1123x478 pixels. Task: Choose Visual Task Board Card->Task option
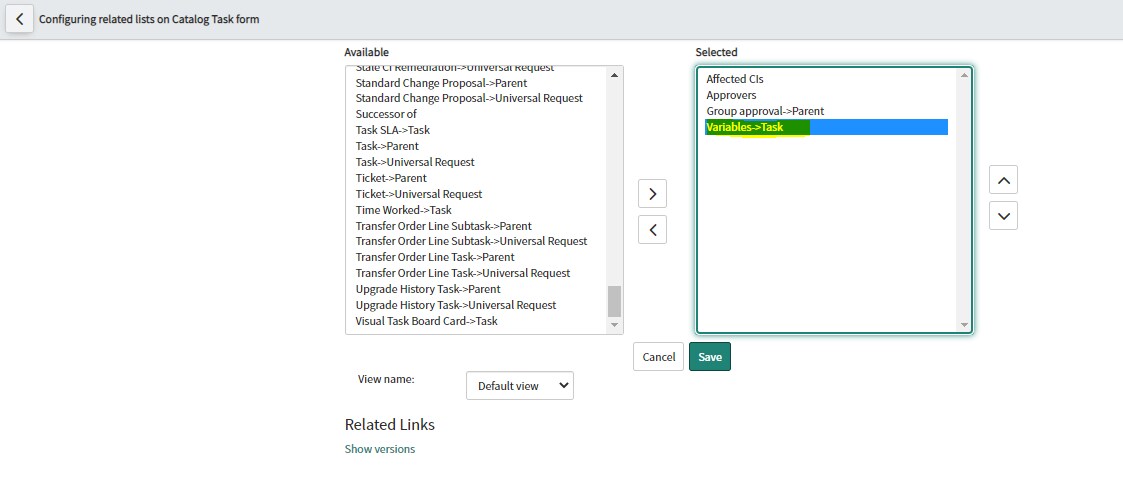(x=426, y=321)
